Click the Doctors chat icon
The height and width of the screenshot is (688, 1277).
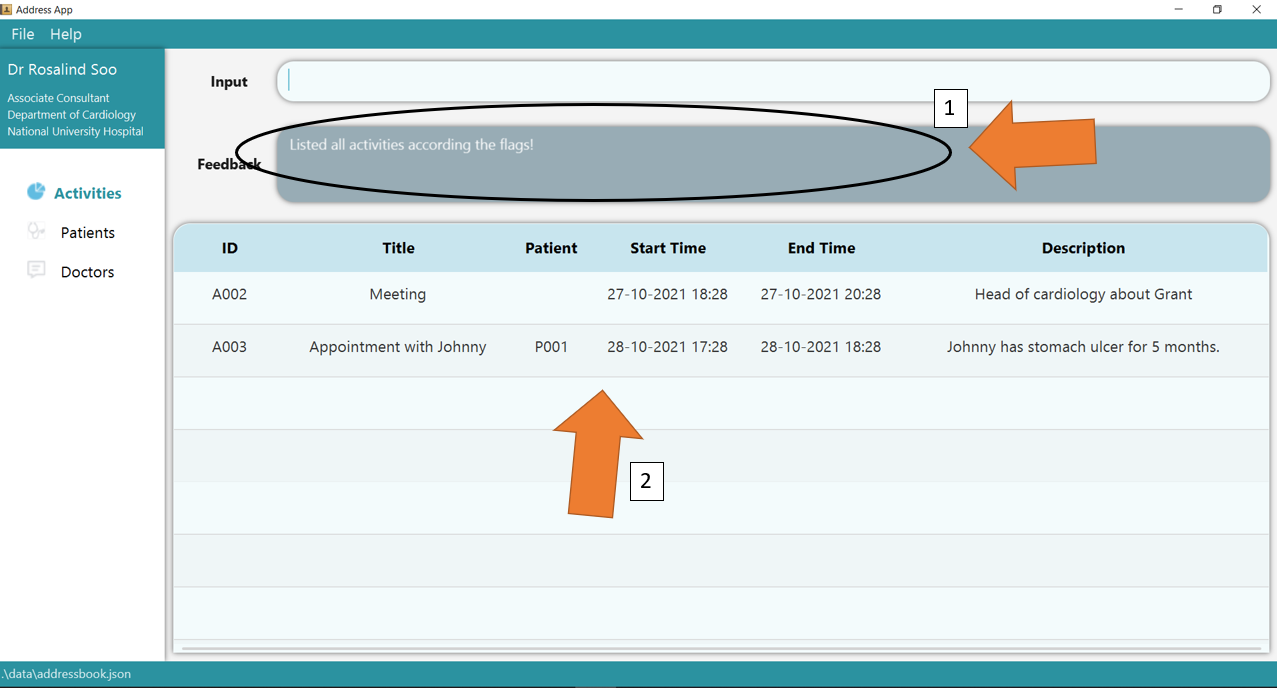click(36, 270)
